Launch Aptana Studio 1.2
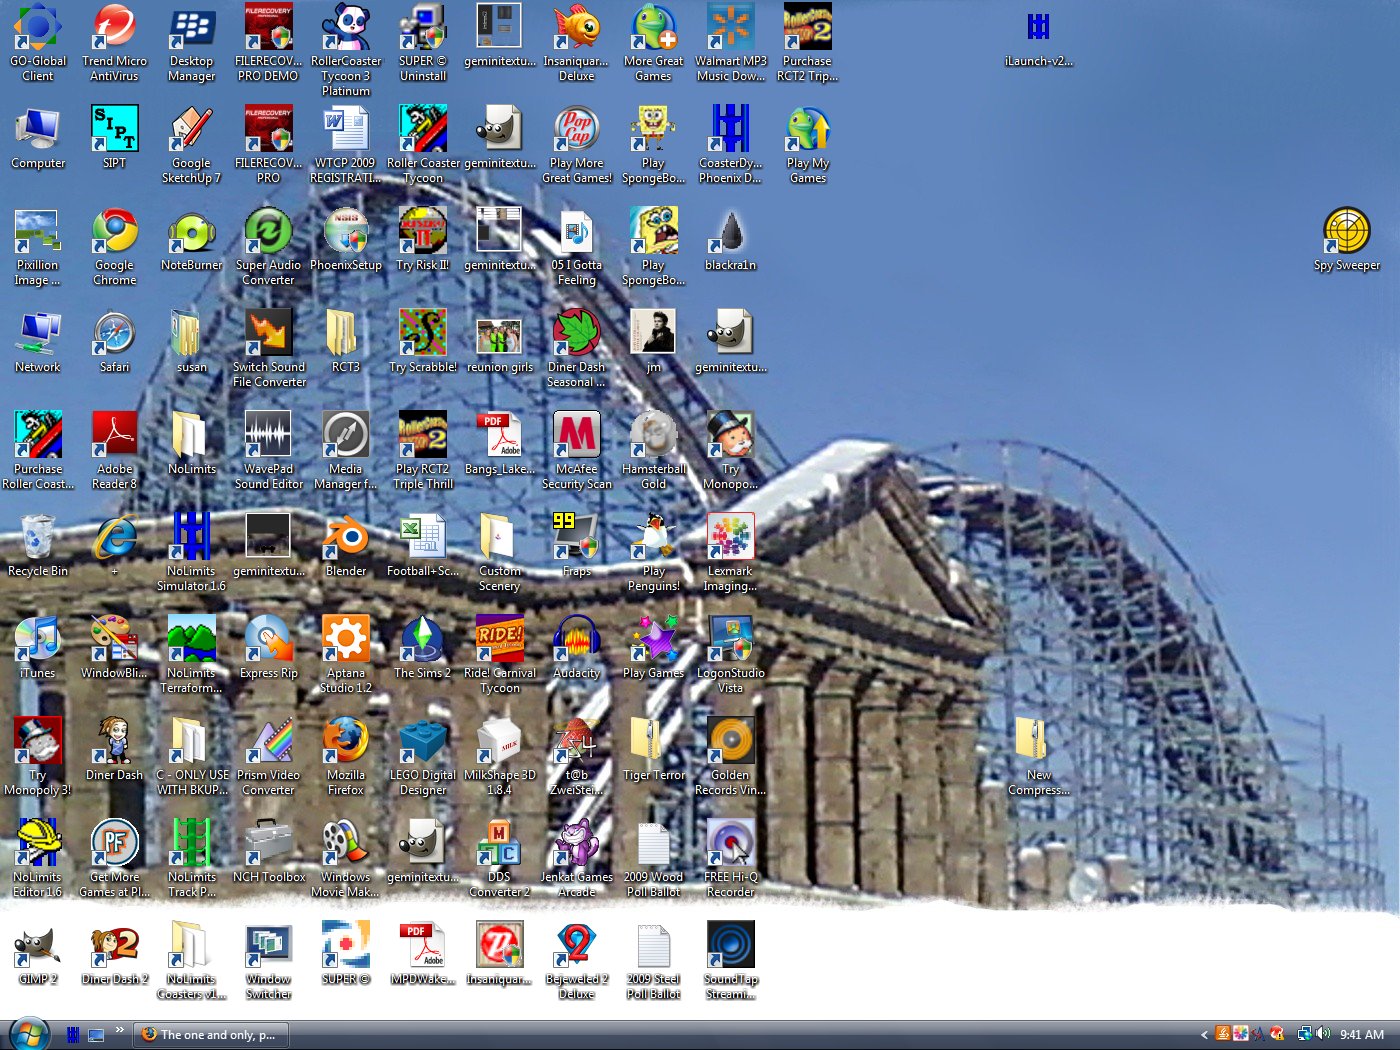Screen dimensions: 1400x1050 click(x=346, y=654)
